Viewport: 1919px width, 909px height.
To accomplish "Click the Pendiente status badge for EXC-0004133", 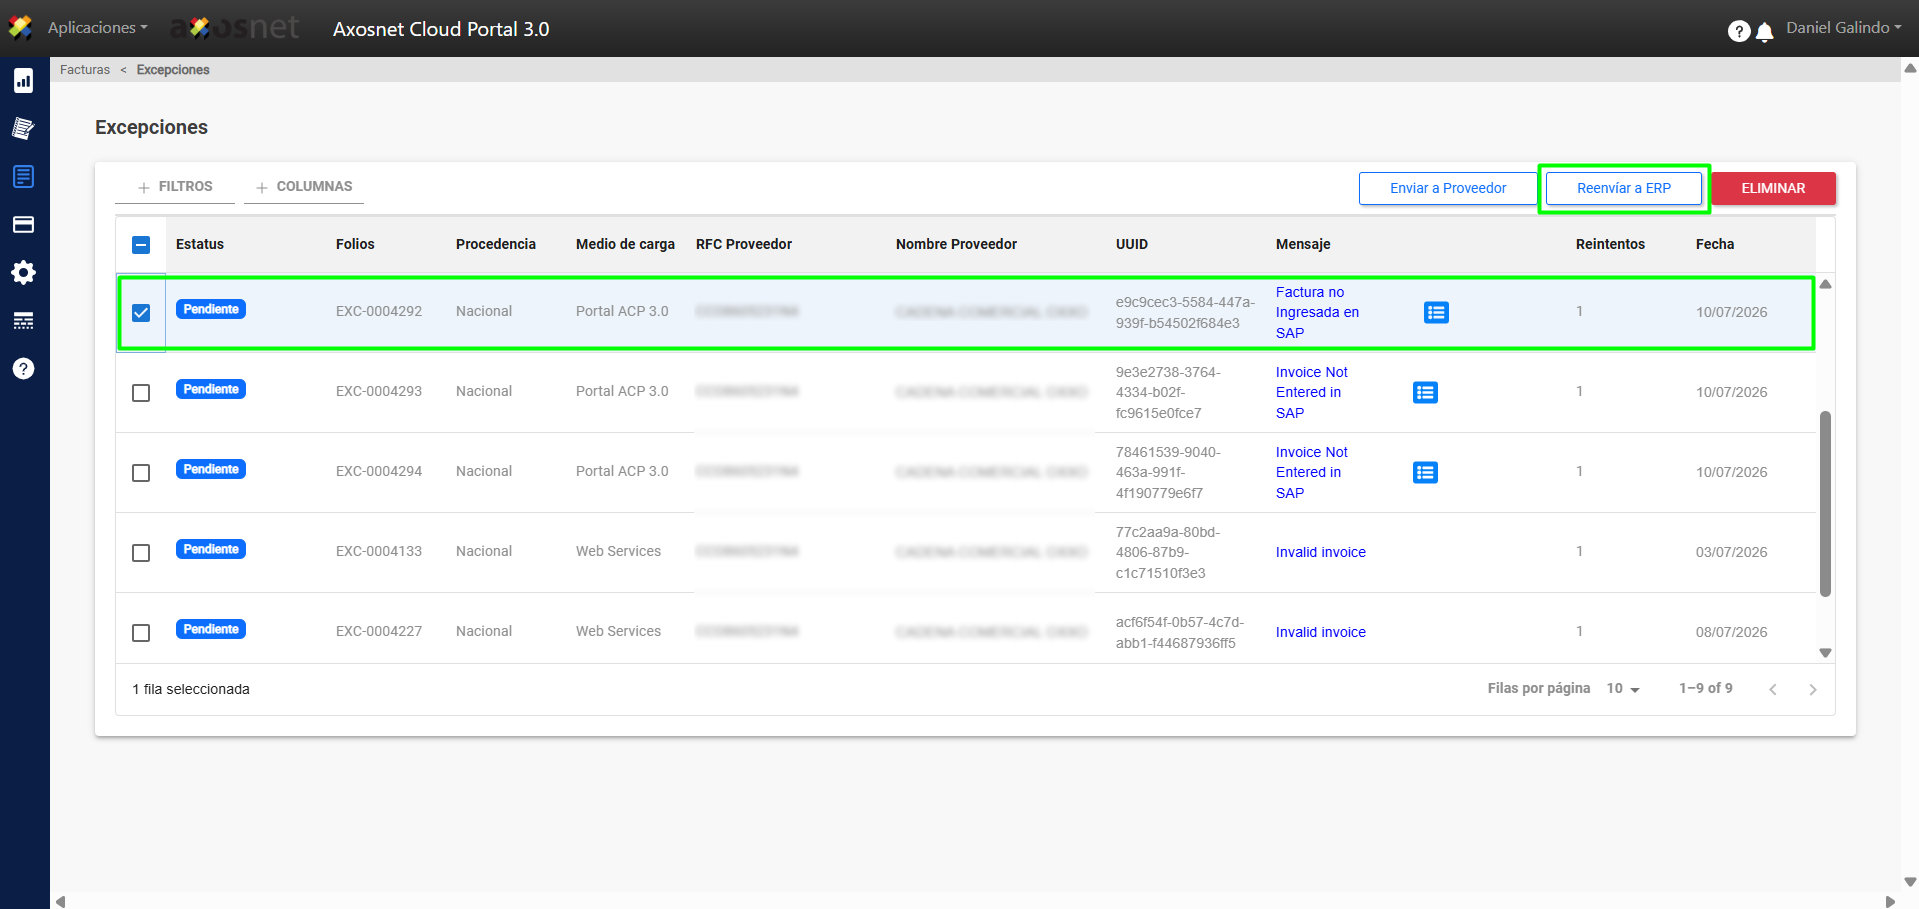I will pos(211,549).
